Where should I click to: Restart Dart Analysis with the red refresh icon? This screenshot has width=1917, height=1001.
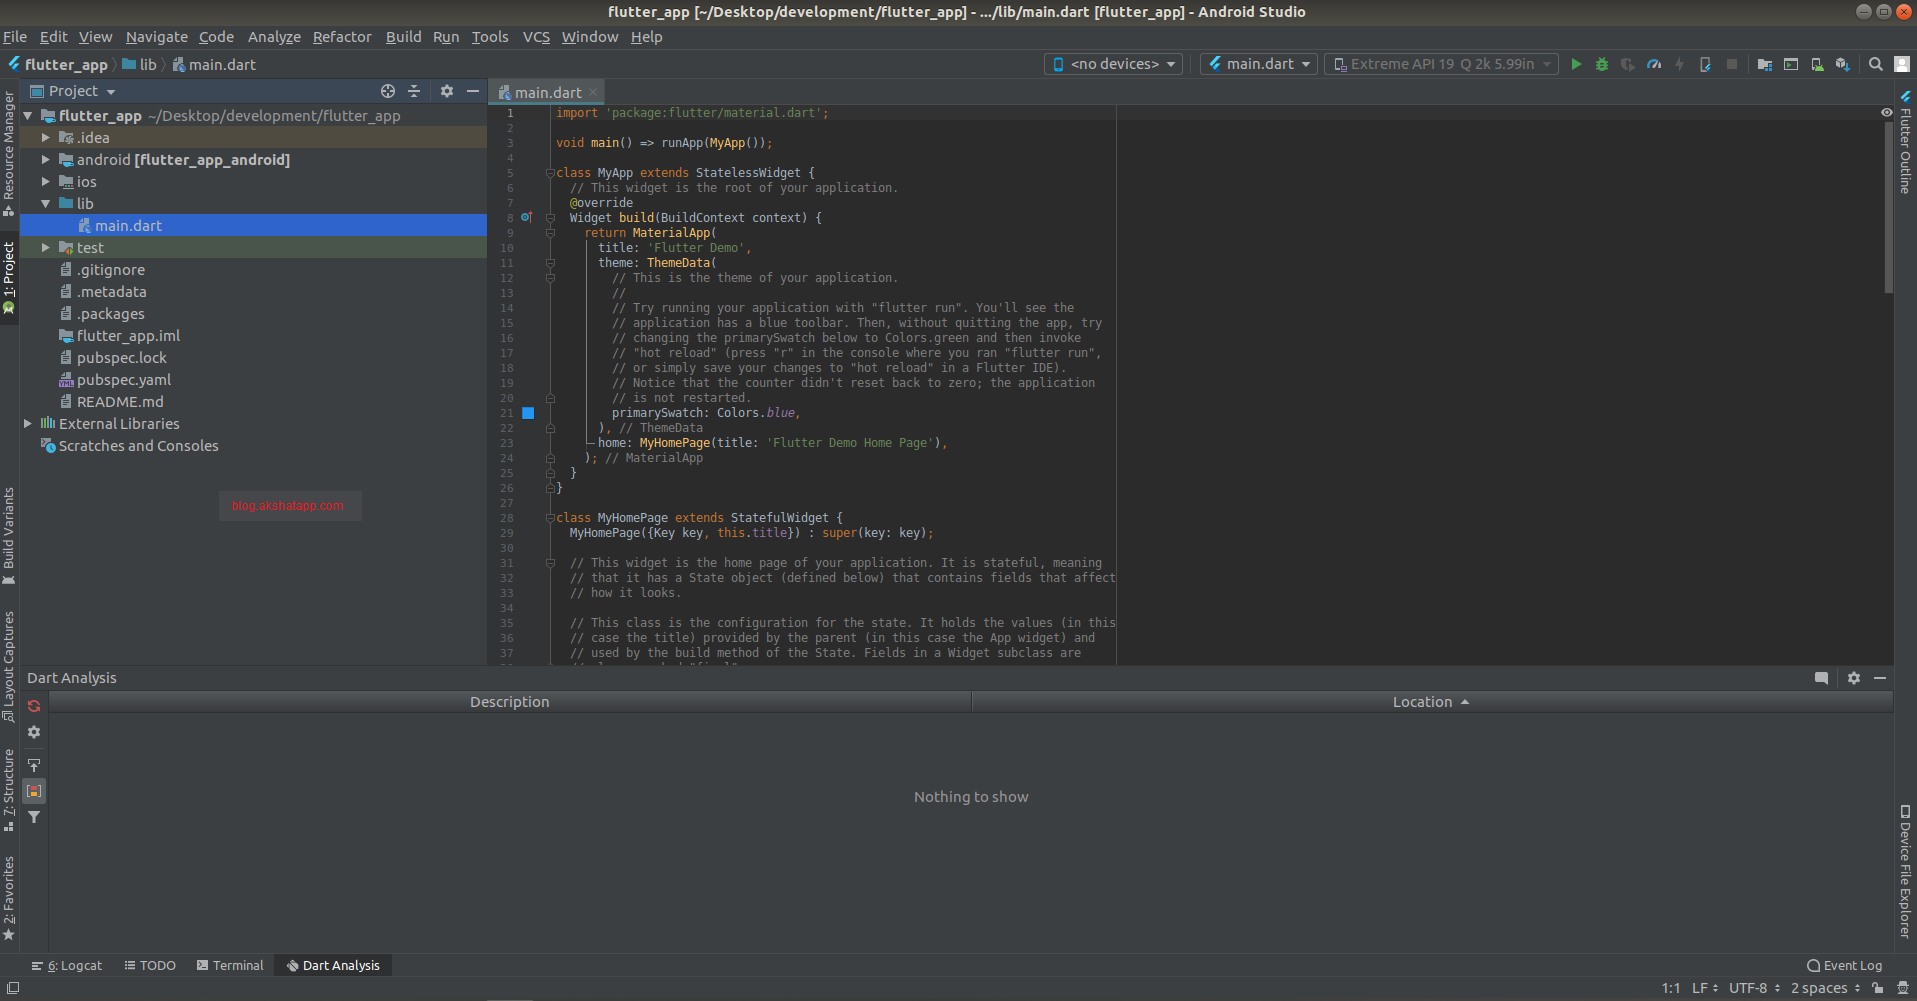point(33,705)
